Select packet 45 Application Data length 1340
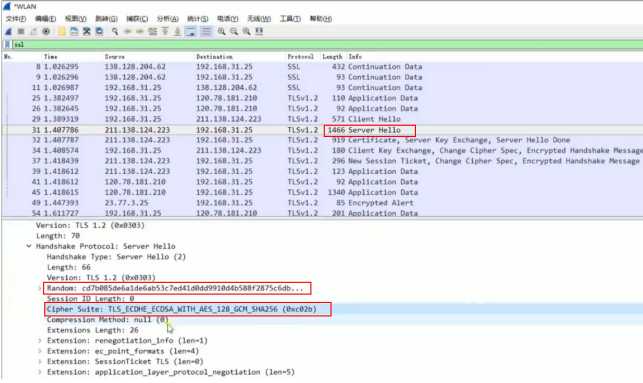 point(322,192)
